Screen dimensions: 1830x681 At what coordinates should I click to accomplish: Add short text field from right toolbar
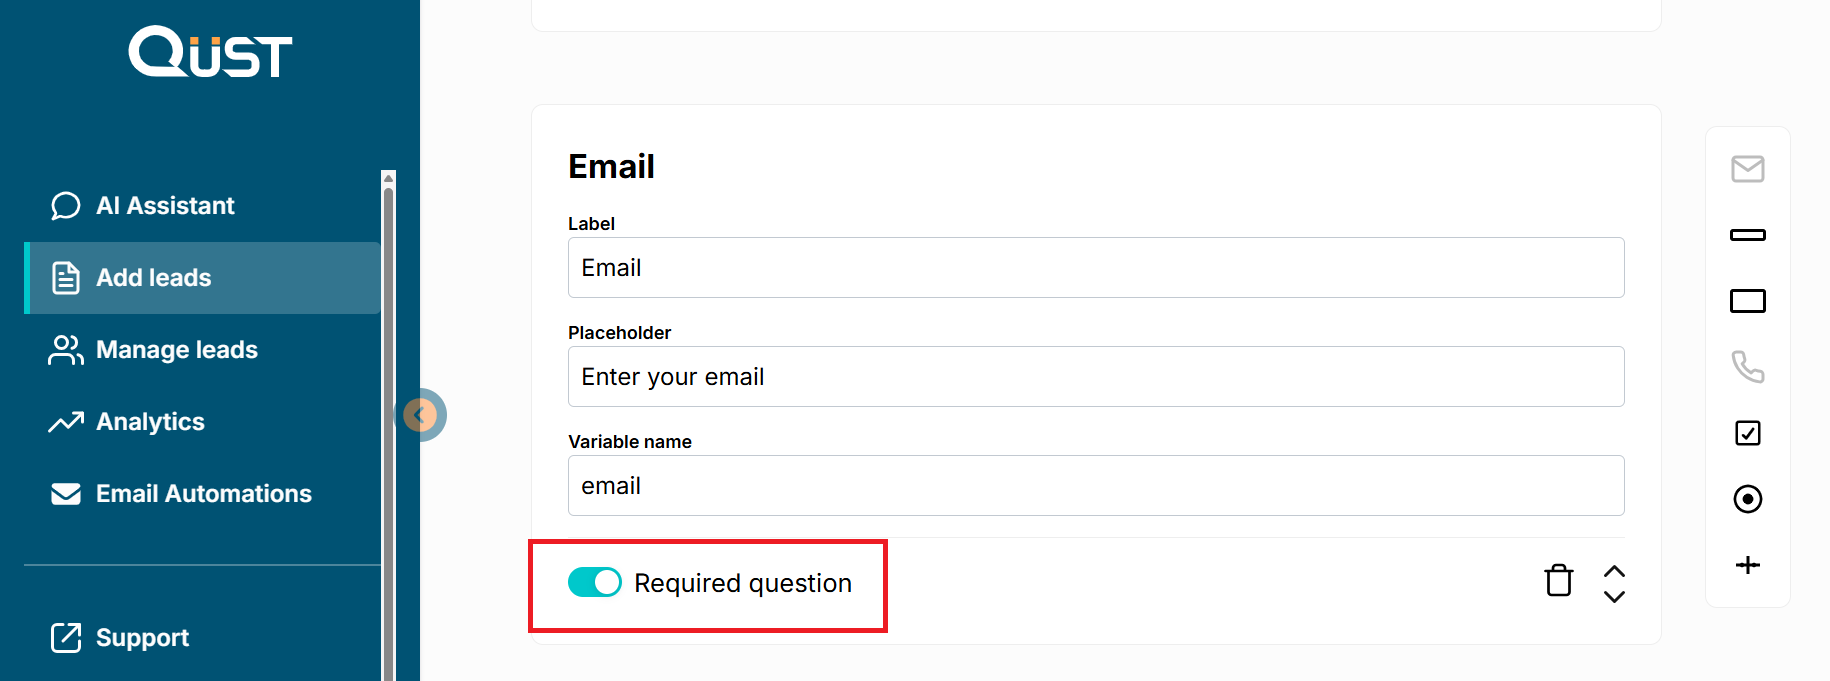click(1747, 235)
